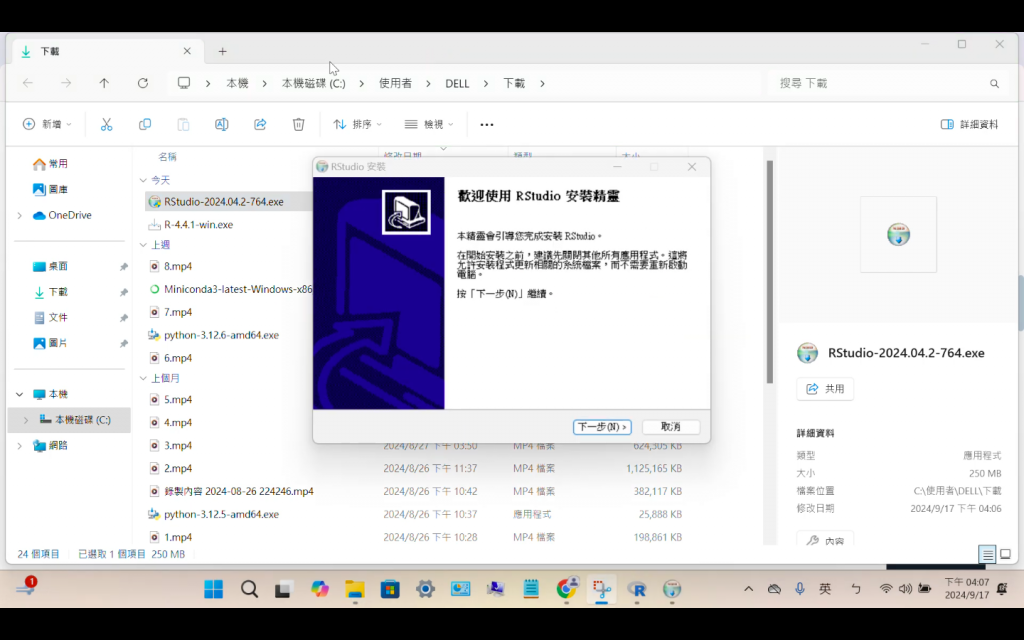Open R application icon in taskbar
This screenshot has height=640, width=1024.
coord(637,589)
